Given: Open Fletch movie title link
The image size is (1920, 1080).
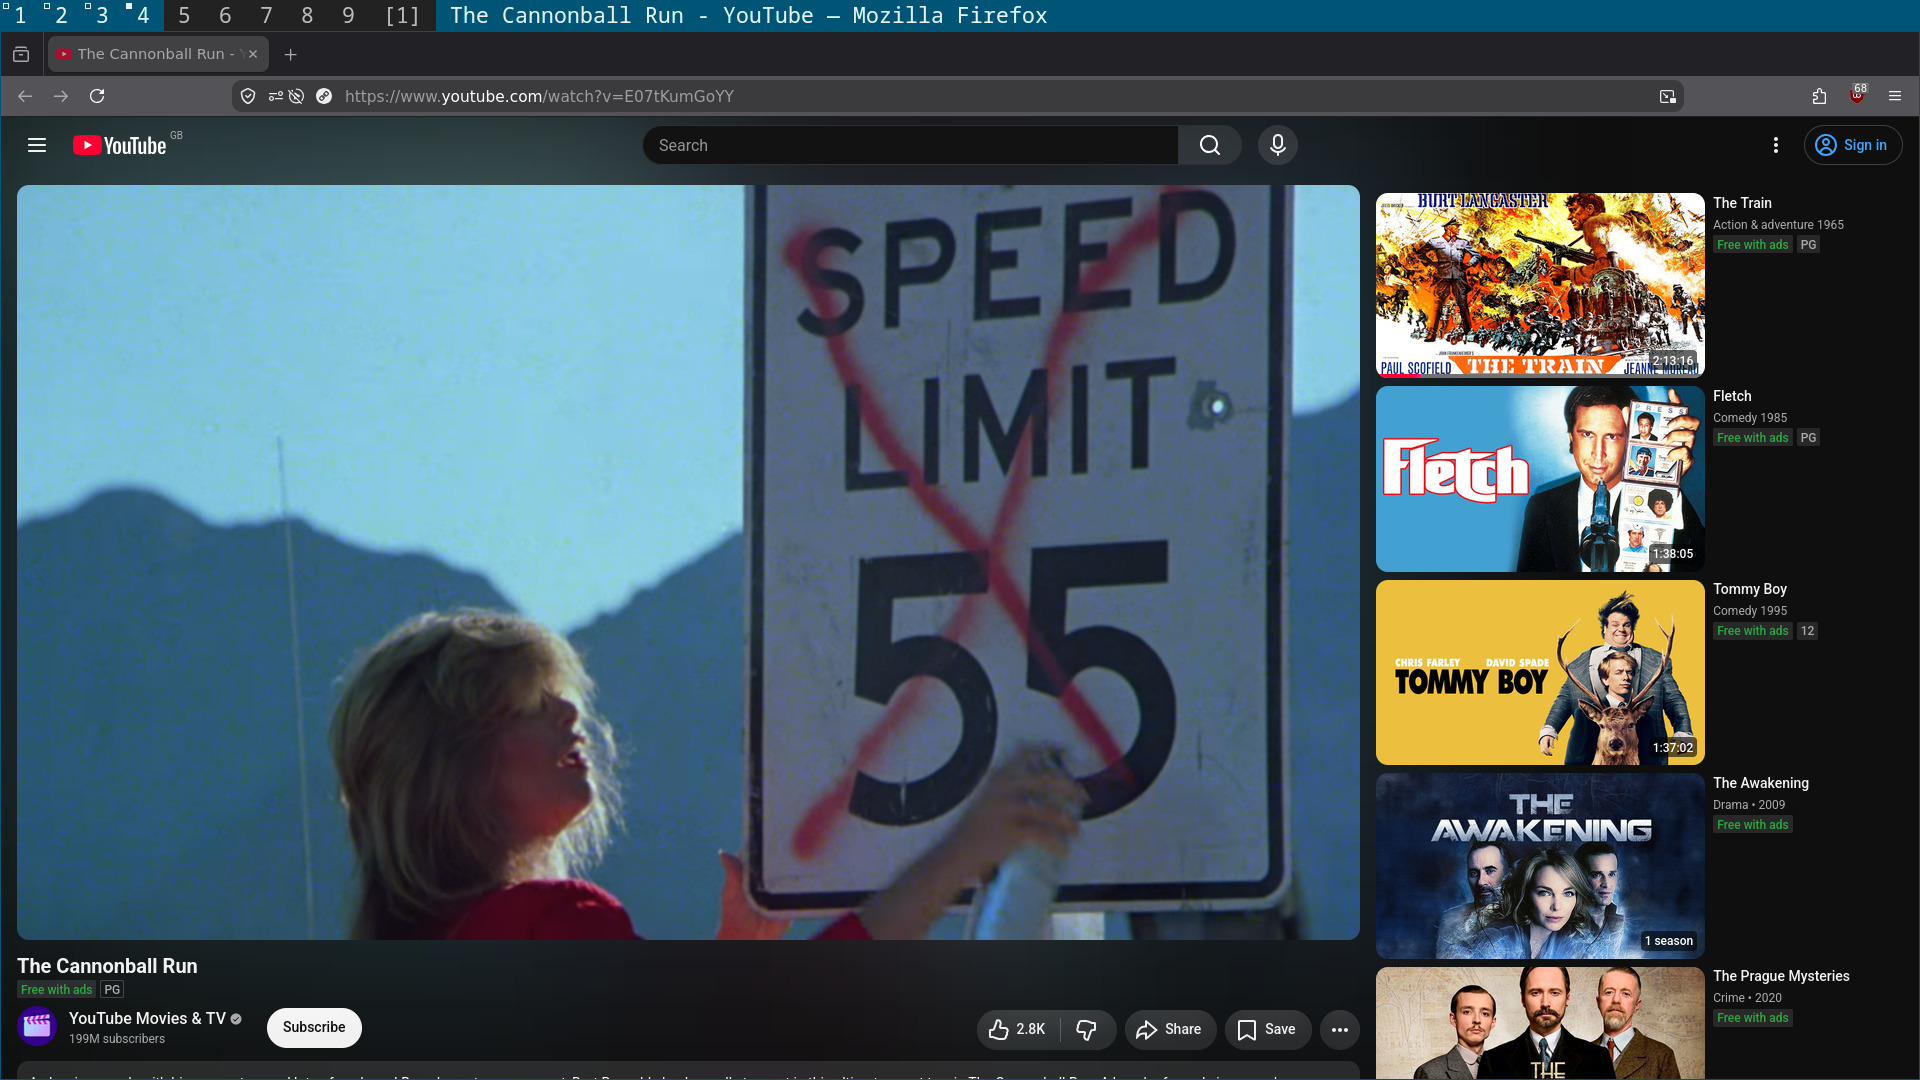Looking at the screenshot, I should [1732, 396].
